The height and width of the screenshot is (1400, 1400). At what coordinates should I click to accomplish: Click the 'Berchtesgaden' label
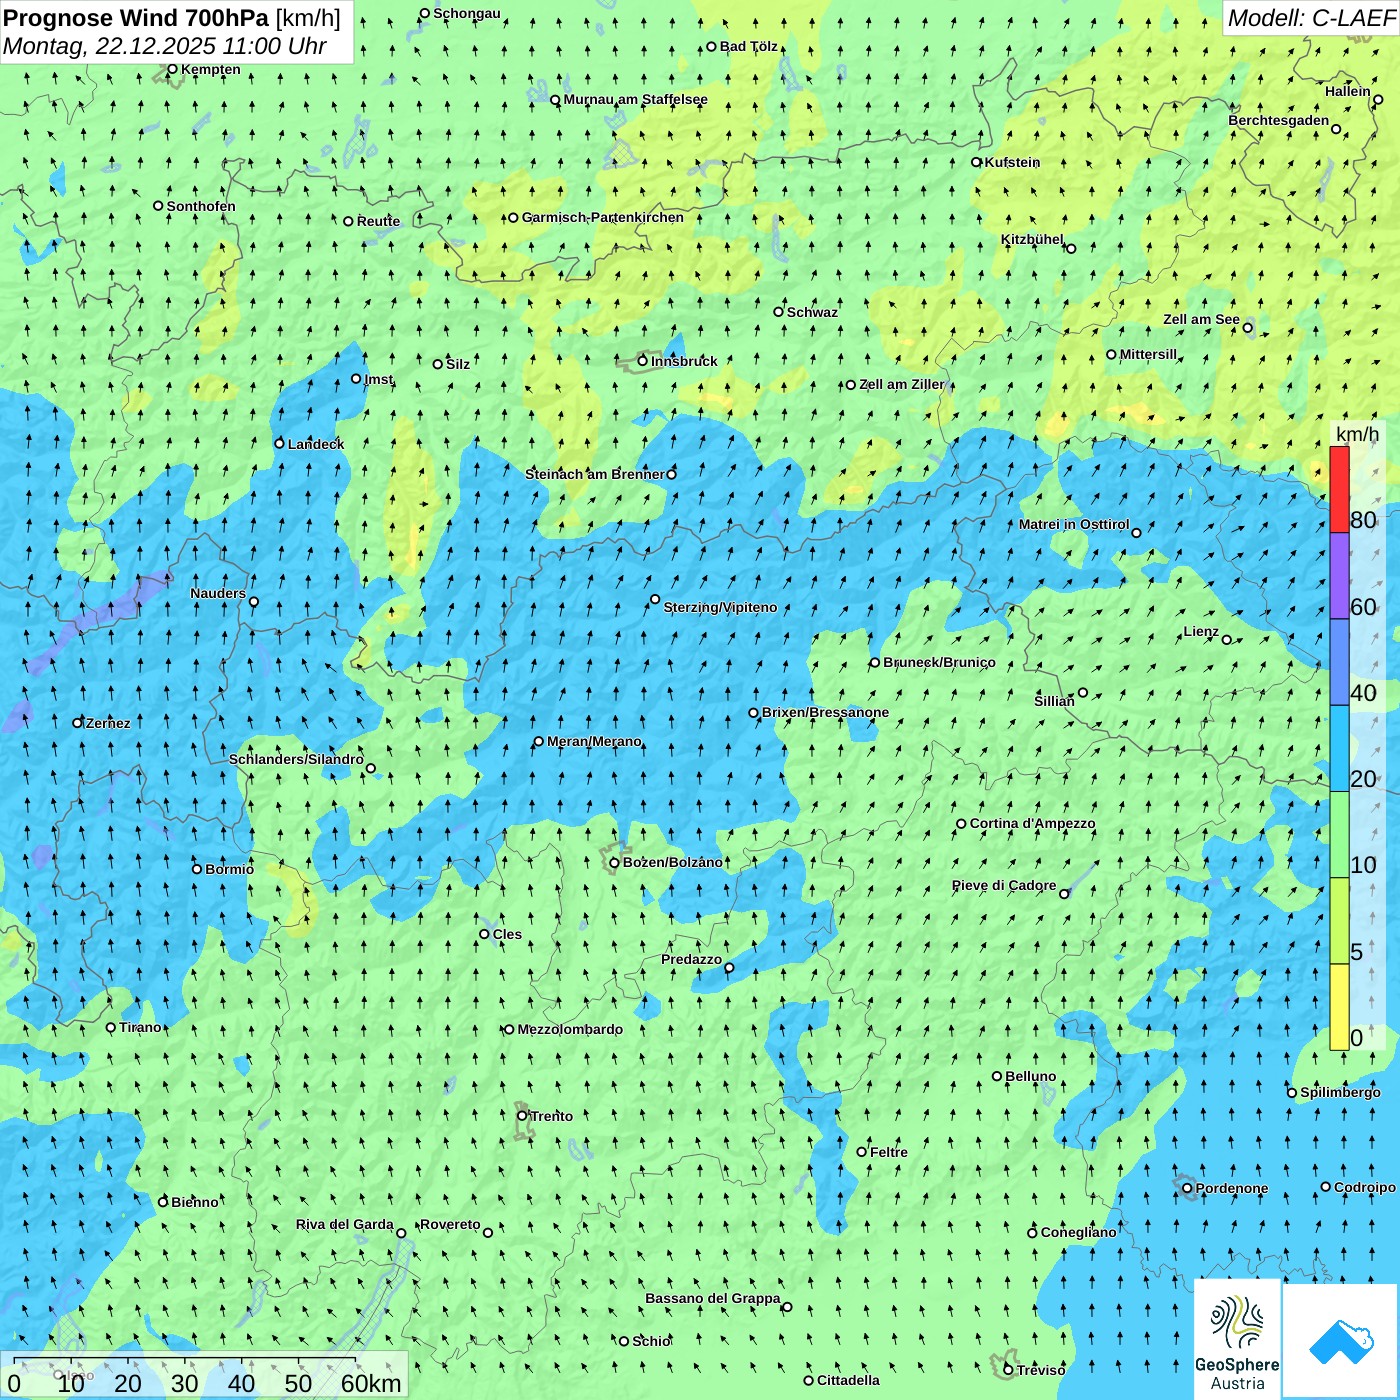1279,120
